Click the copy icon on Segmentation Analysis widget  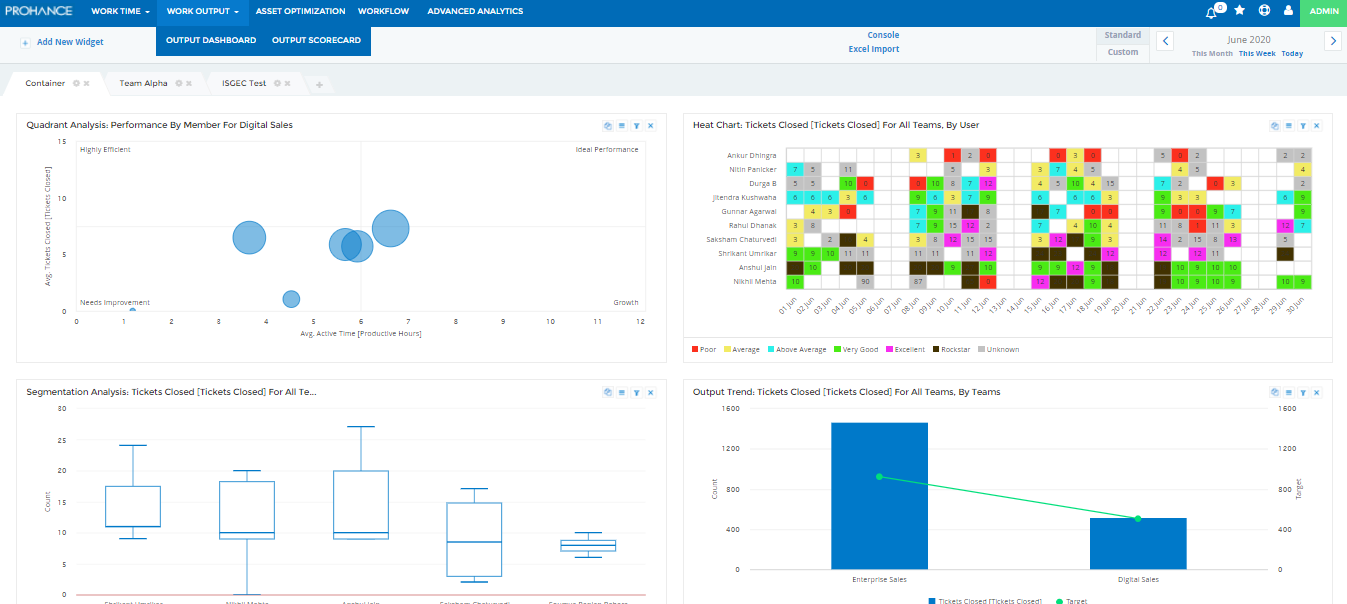click(608, 392)
